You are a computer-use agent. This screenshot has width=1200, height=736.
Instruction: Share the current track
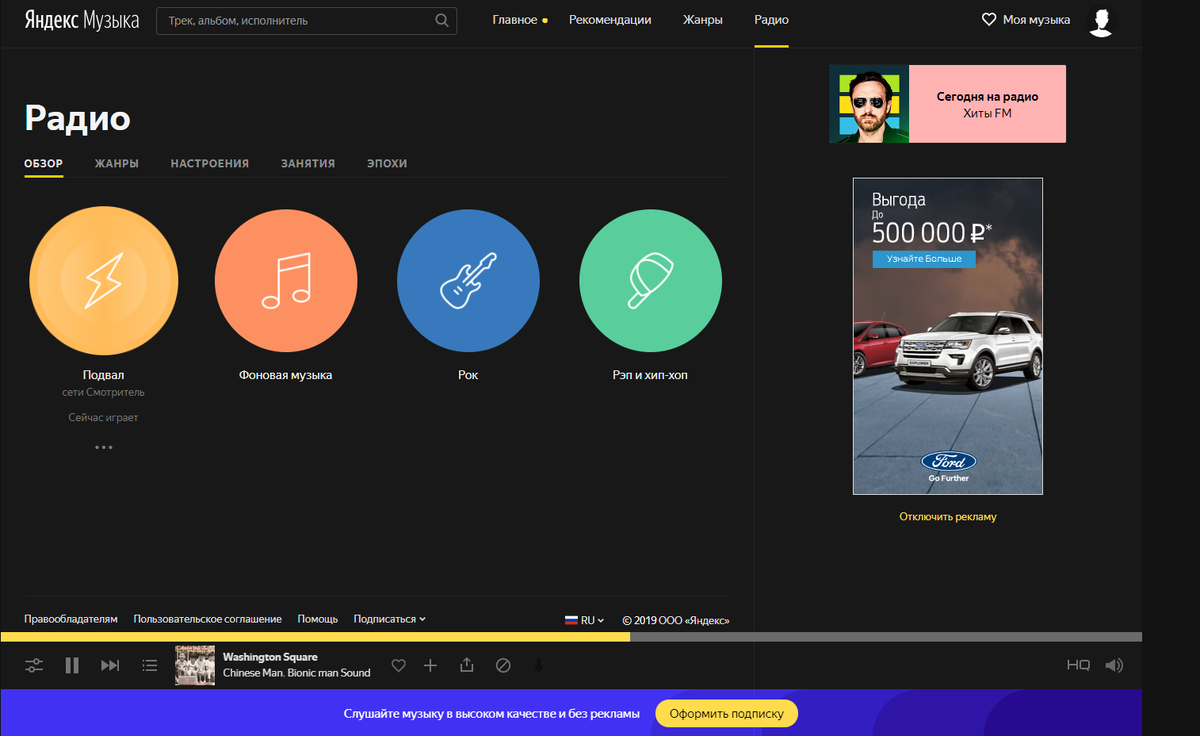coord(466,665)
